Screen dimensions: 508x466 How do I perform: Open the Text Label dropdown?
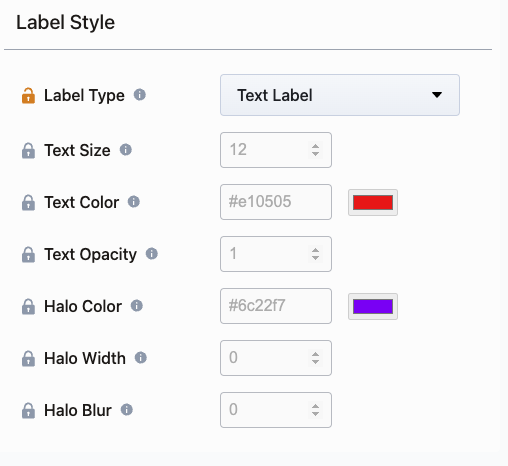[x=340, y=95]
